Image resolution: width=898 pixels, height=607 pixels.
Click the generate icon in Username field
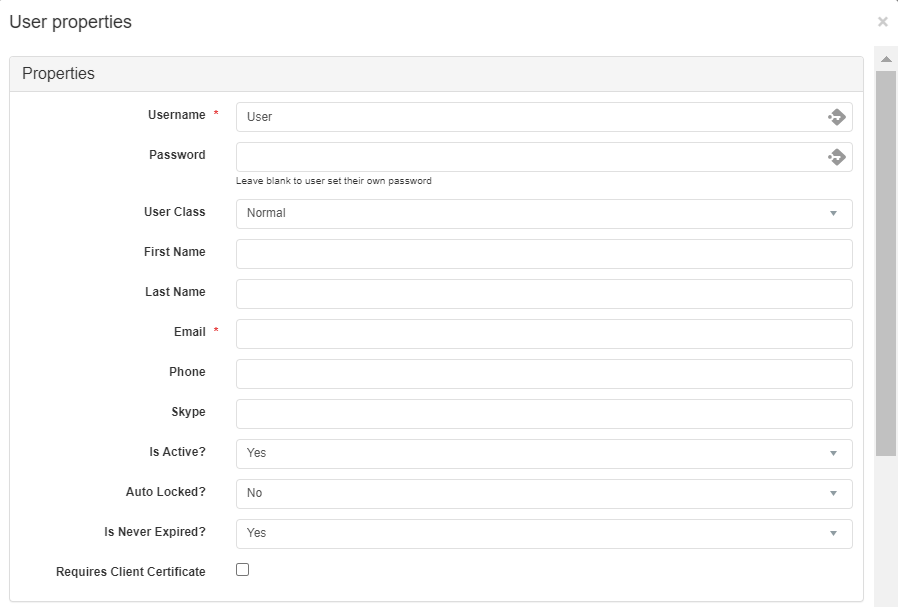pos(837,117)
